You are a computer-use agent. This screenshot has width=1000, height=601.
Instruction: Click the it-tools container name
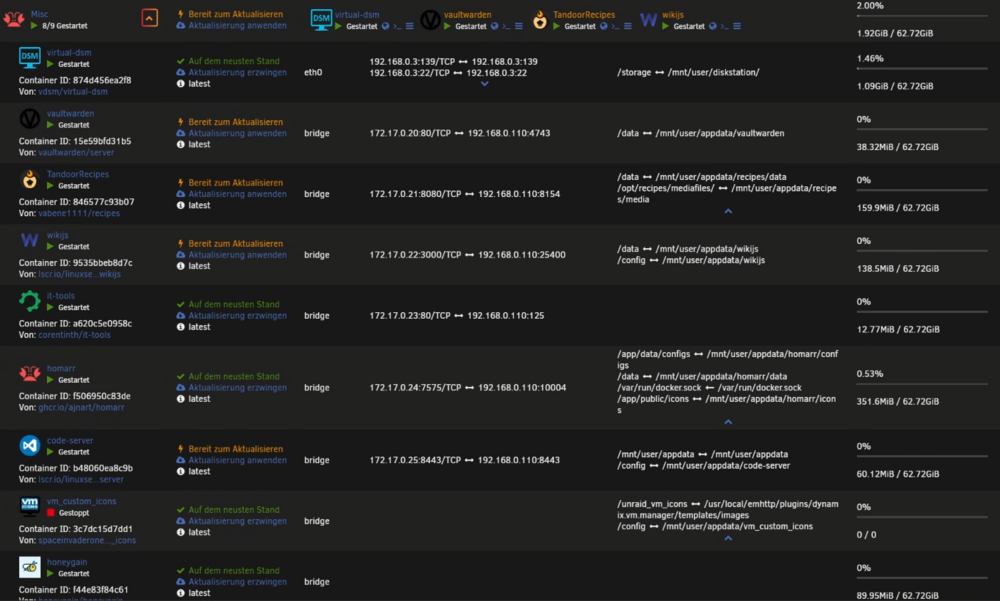(61, 295)
